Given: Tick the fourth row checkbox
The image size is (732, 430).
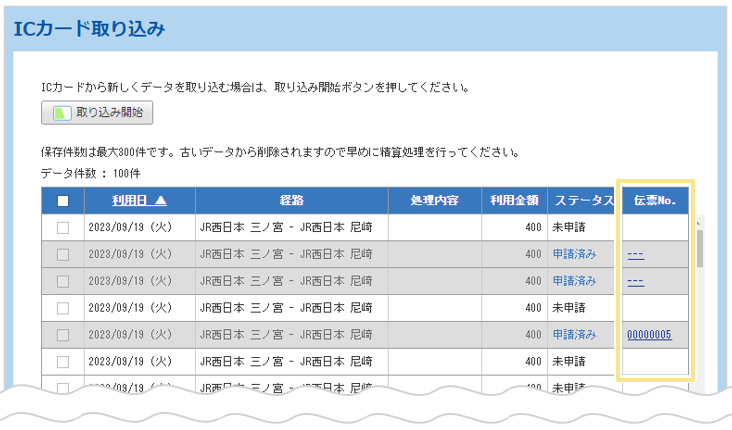Looking at the screenshot, I should pyautogui.click(x=63, y=308).
